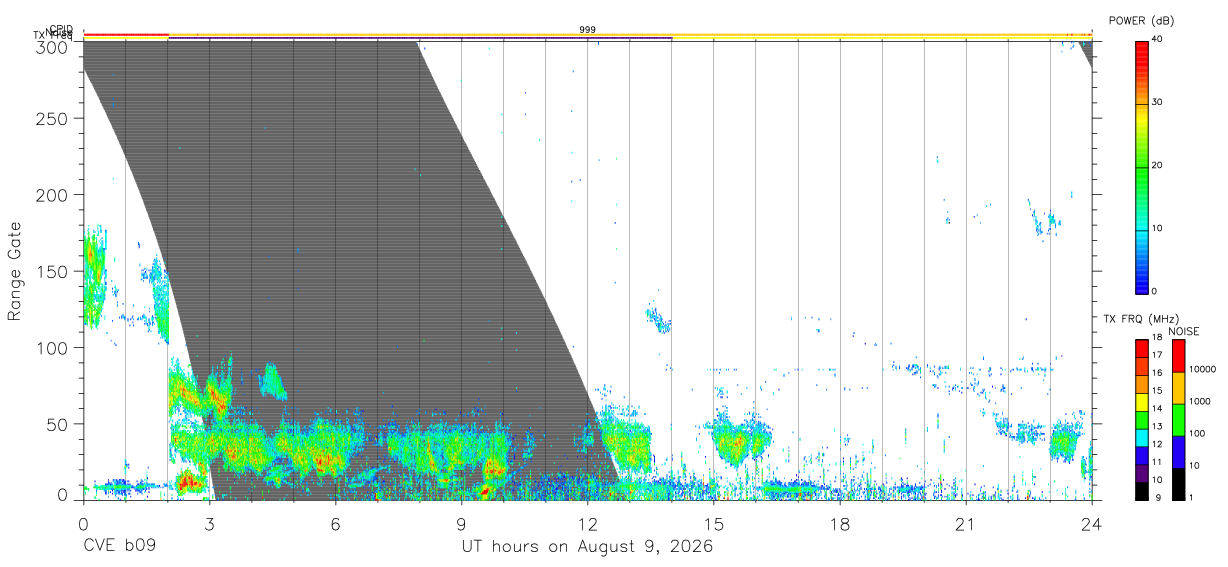Select the 1000 label on NOISE scale
The image size is (1228, 567).
click(1200, 402)
